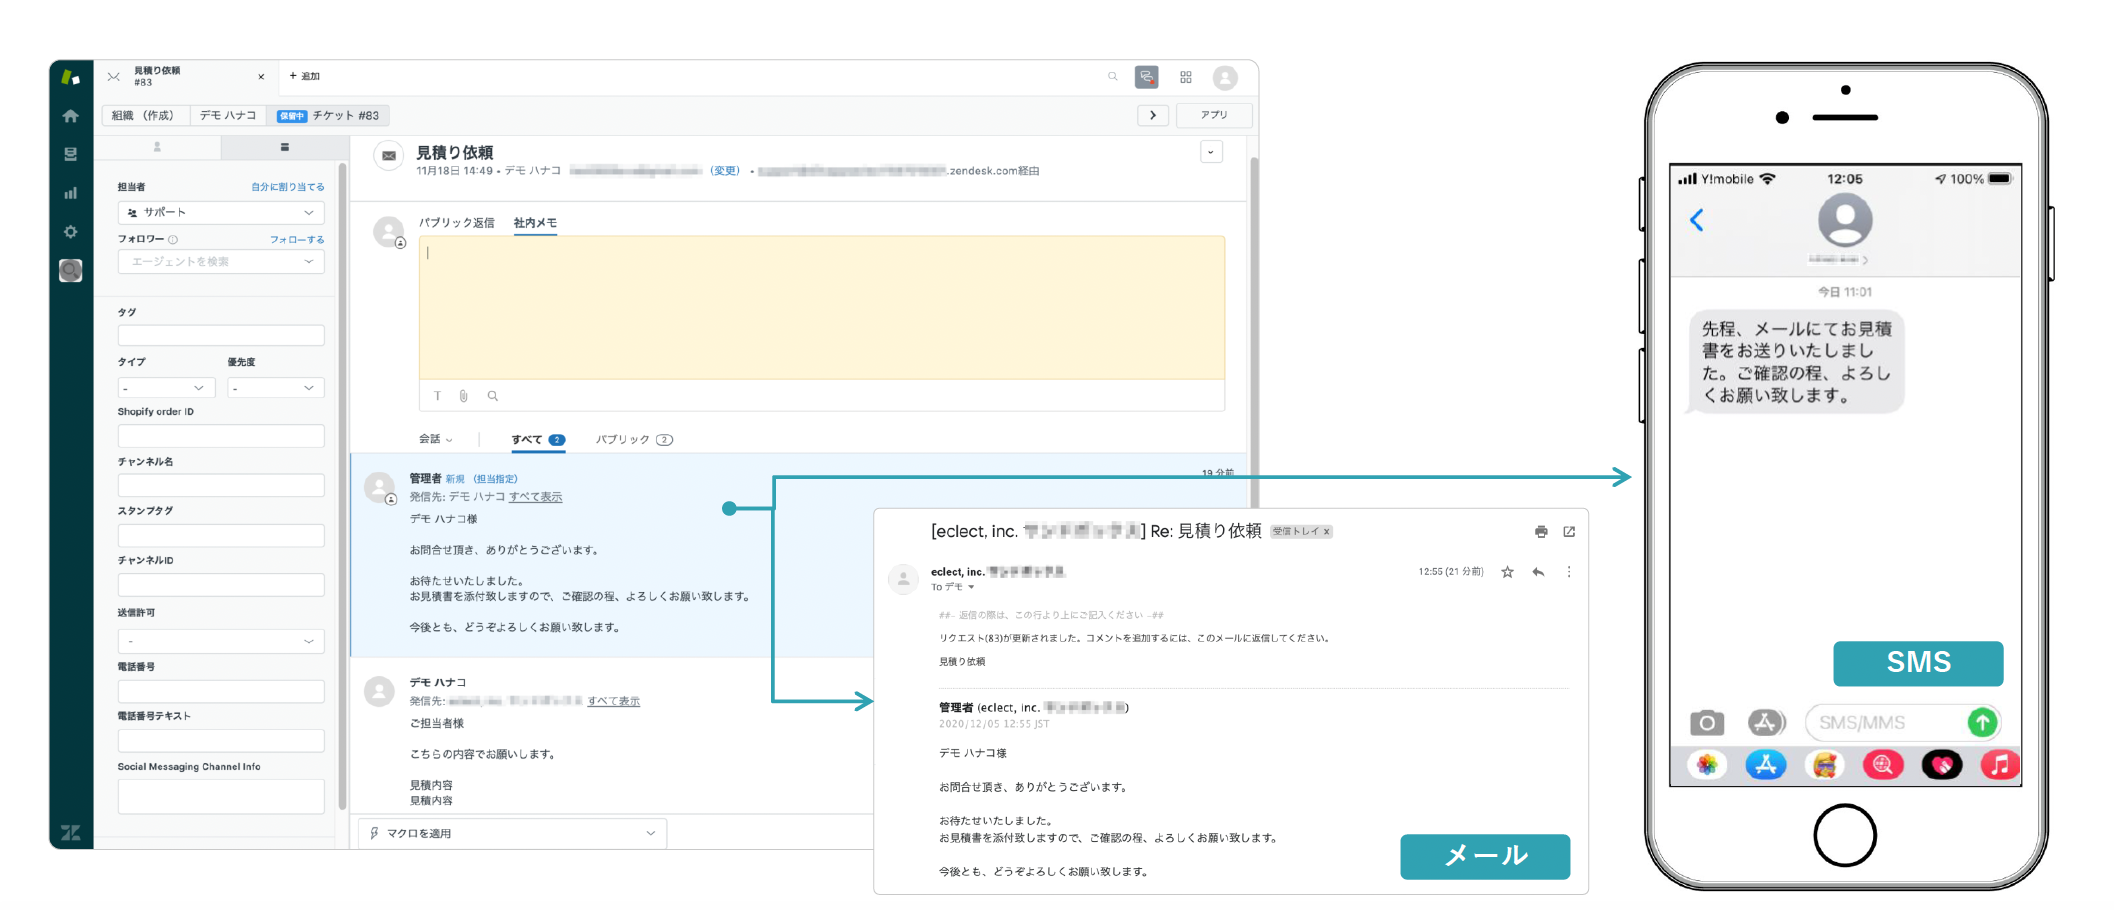Click into the タグ input field
Viewport: 2114px width, 910px height.
(221, 335)
